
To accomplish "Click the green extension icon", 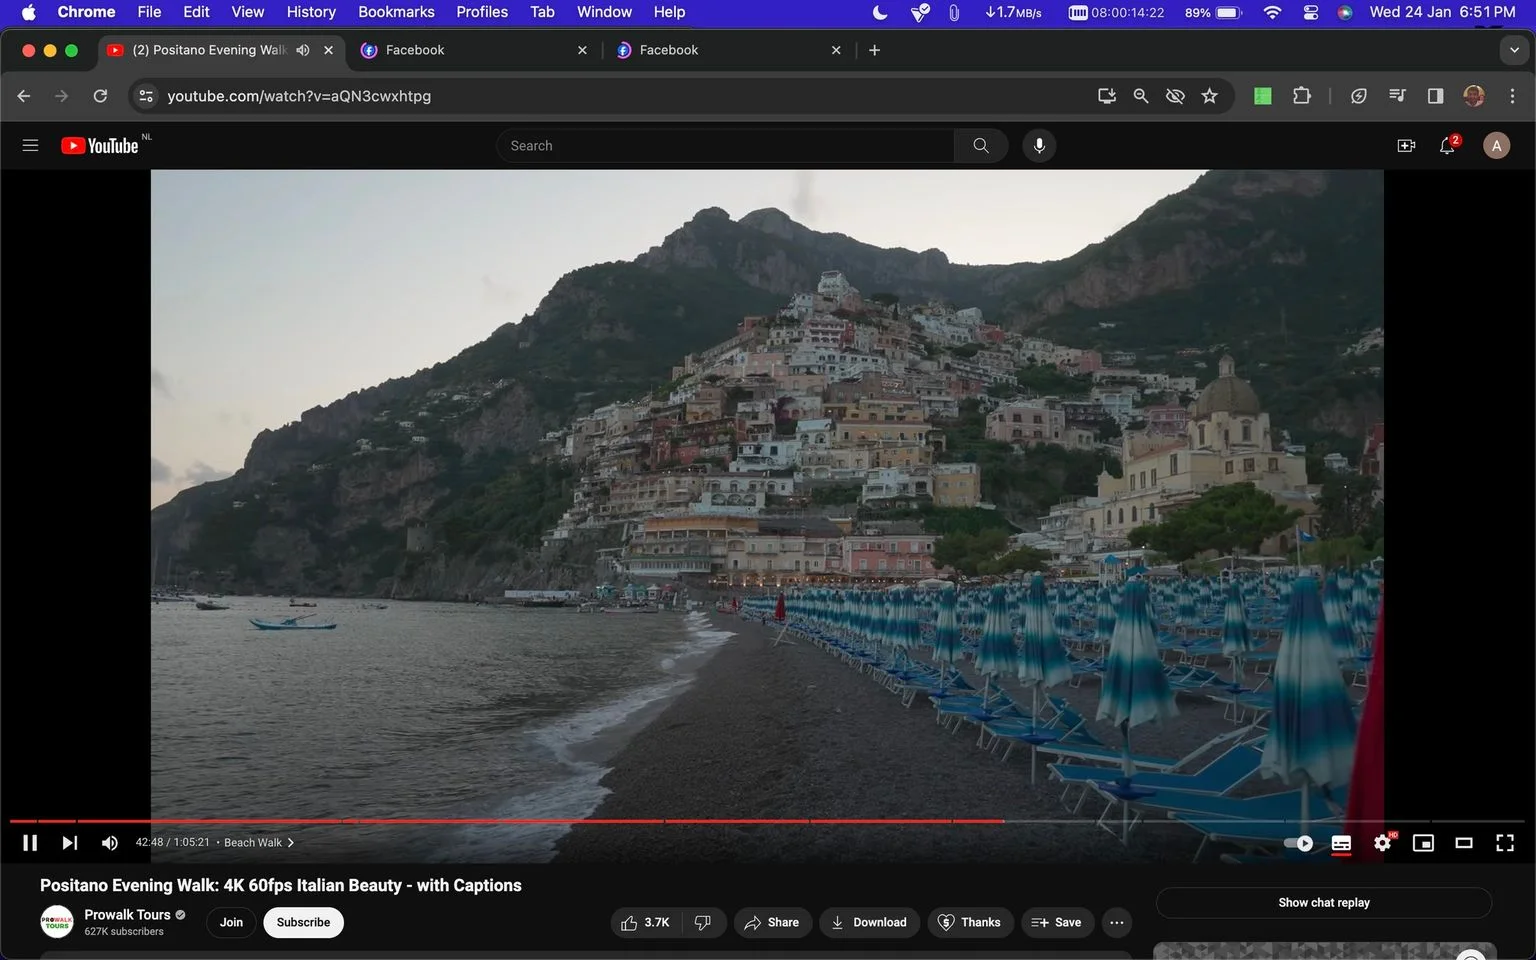I will pyautogui.click(x=1263, y=96).
